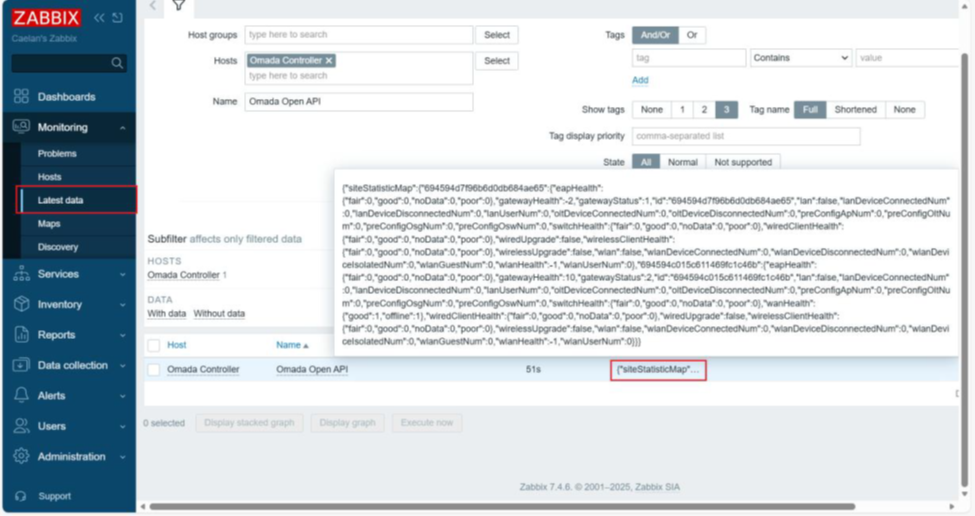Viewport: 975px width, 516px height.
Task: Expand the Data collection menu
Action: click(x=122, y=366)
